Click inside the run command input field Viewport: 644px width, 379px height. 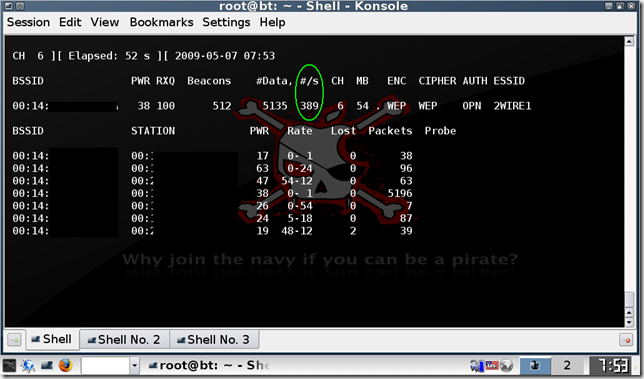point(106,365)
